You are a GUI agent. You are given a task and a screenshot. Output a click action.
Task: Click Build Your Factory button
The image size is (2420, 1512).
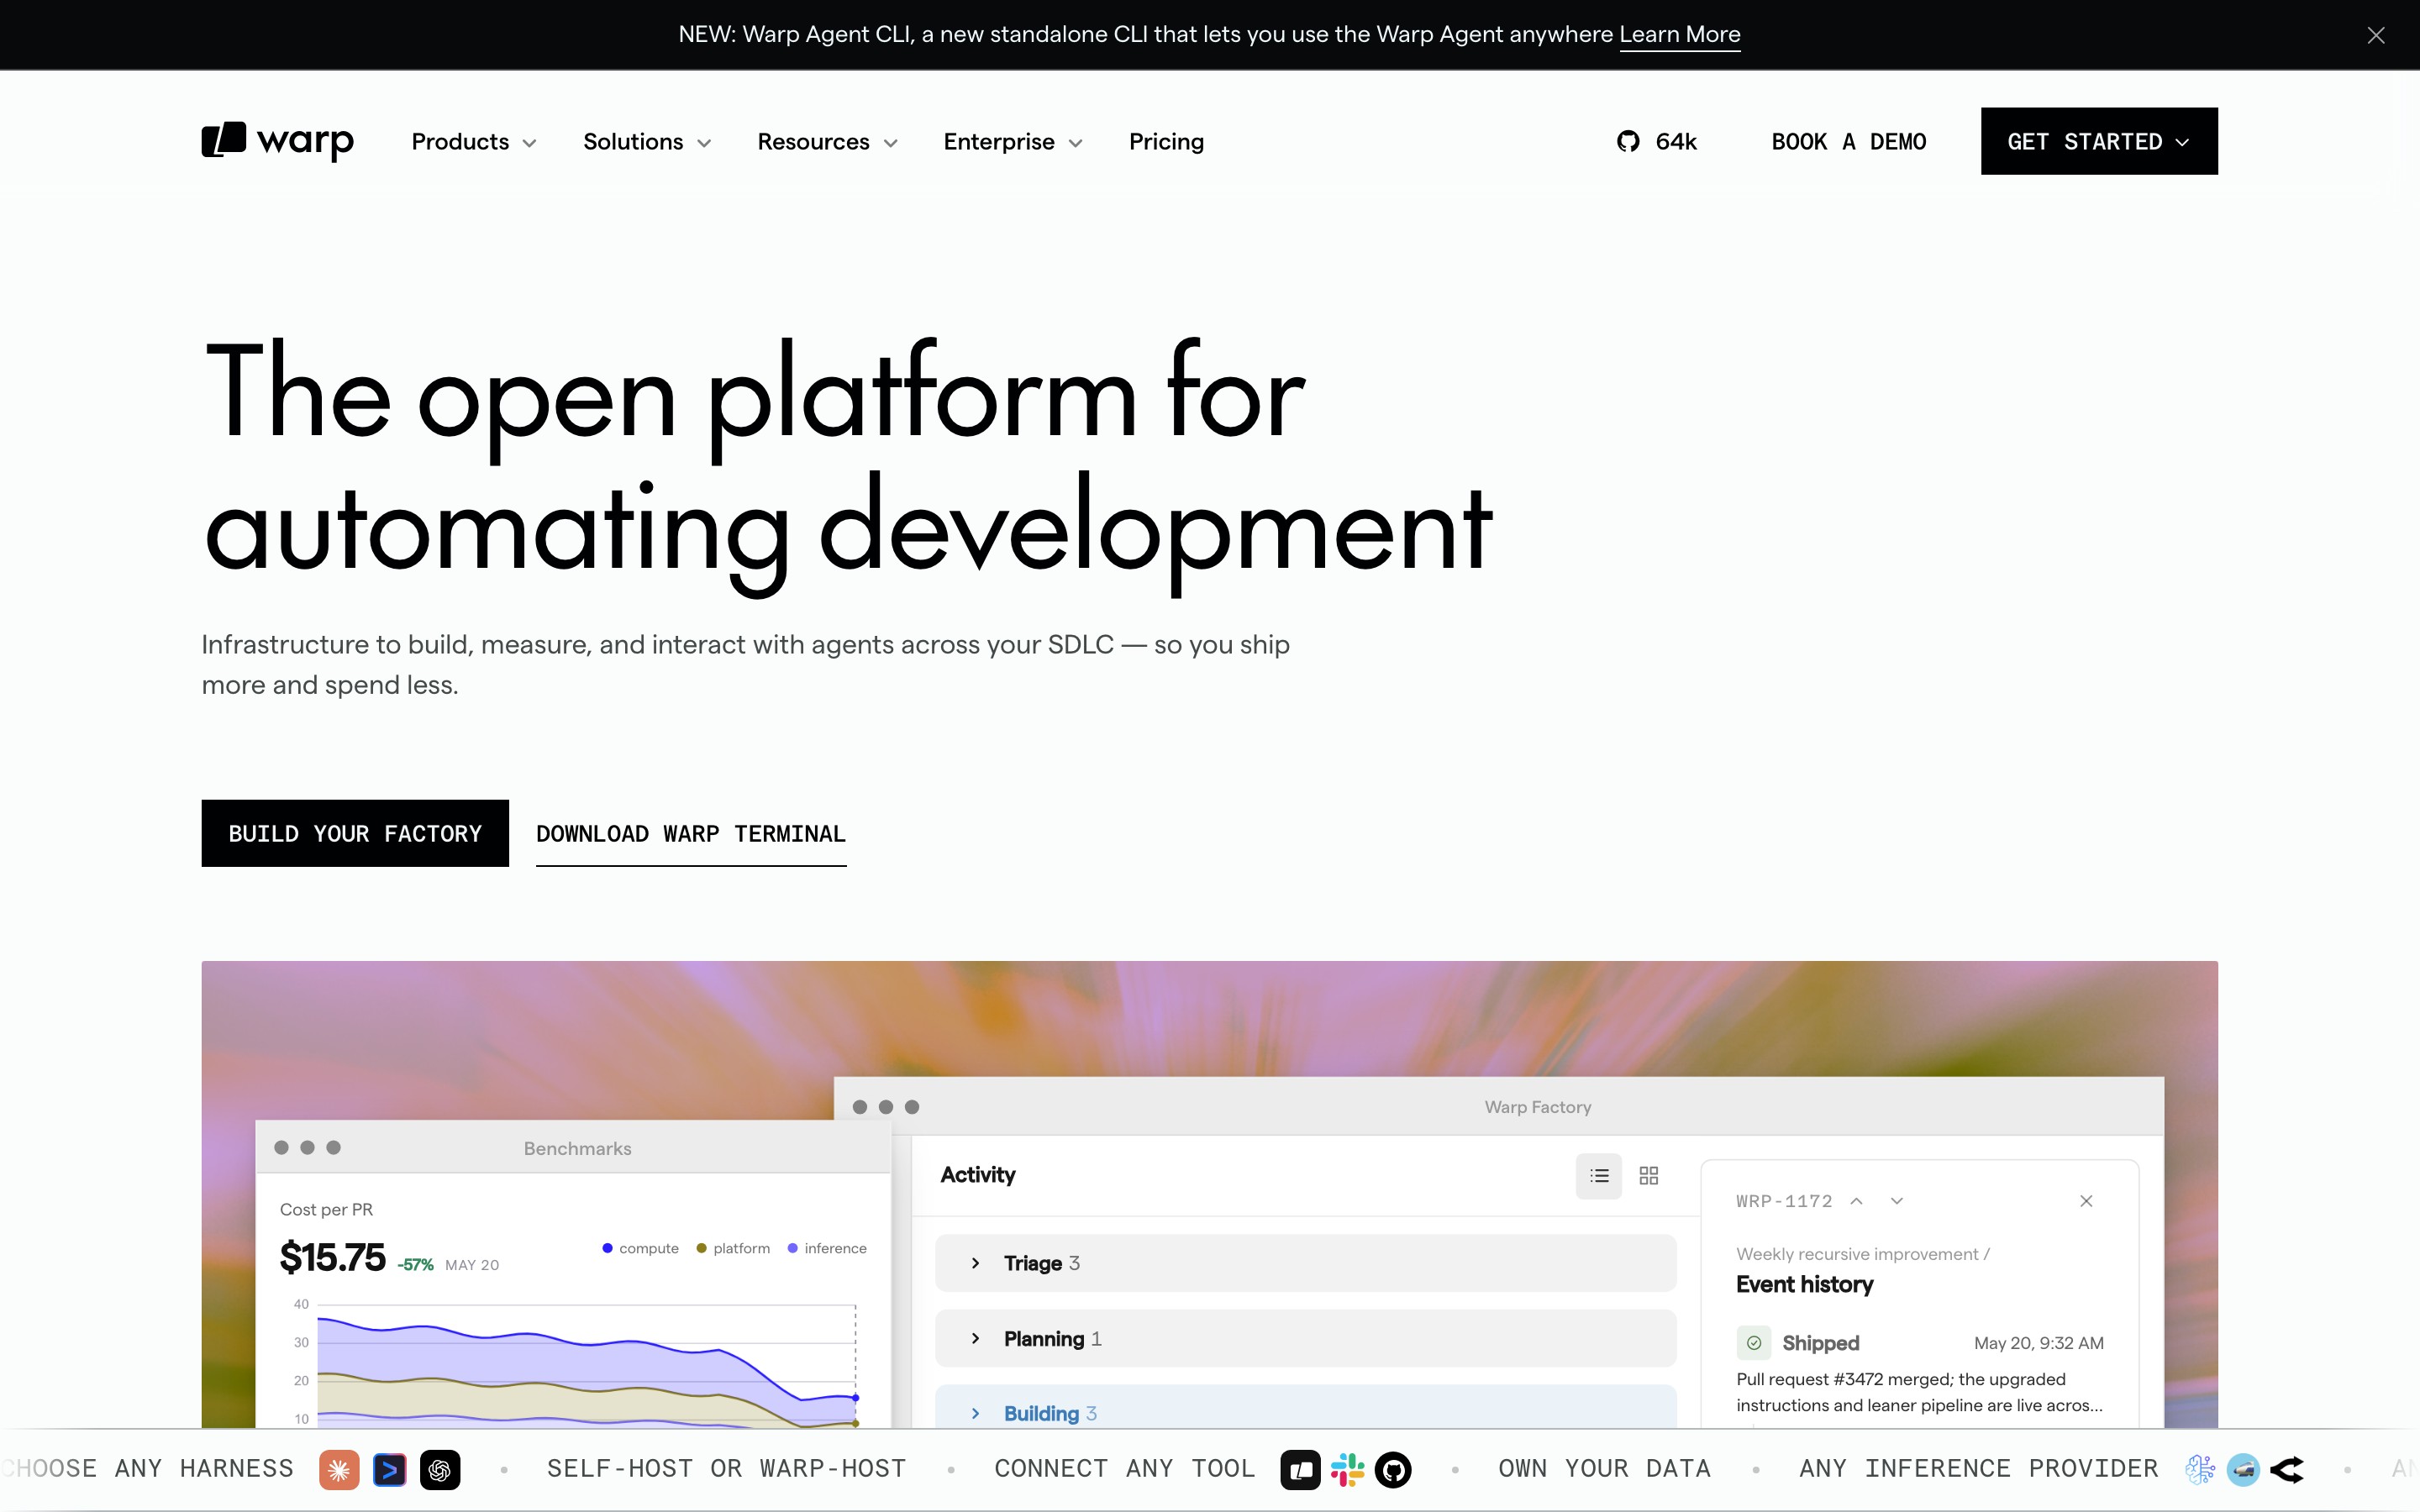355,833
